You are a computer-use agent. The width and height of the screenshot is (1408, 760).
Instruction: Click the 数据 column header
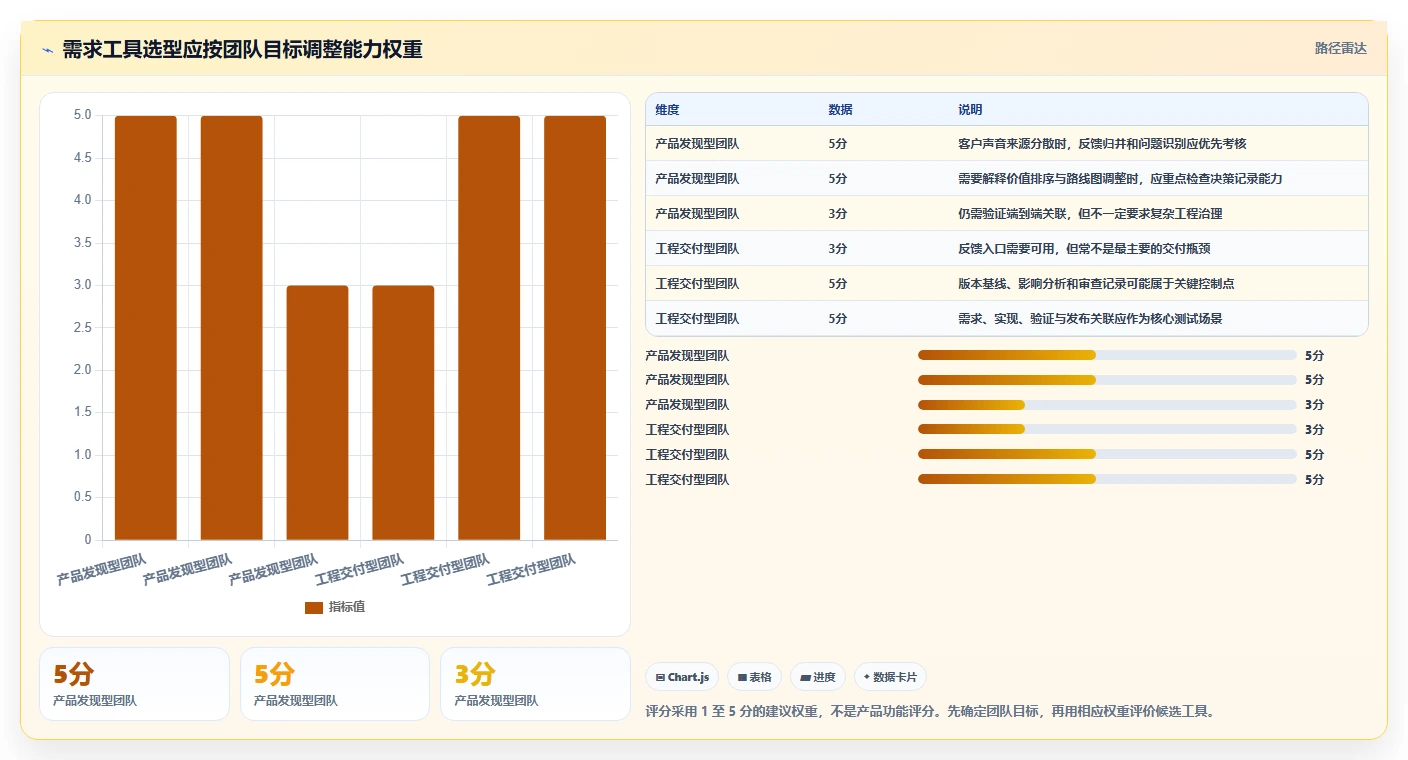(x=841, y=110)
